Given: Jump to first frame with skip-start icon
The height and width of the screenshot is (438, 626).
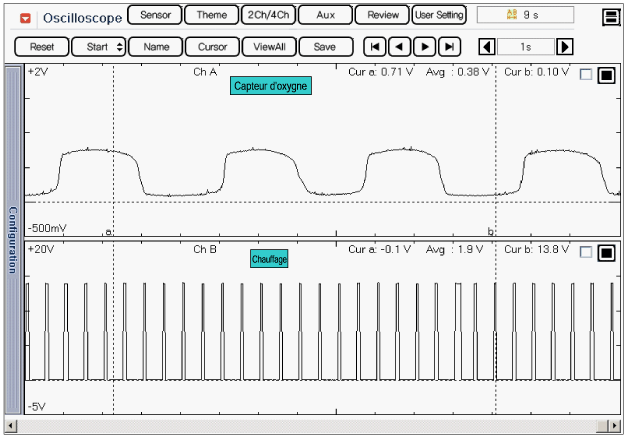Looking at the screenshot, I should coord(374,47).
